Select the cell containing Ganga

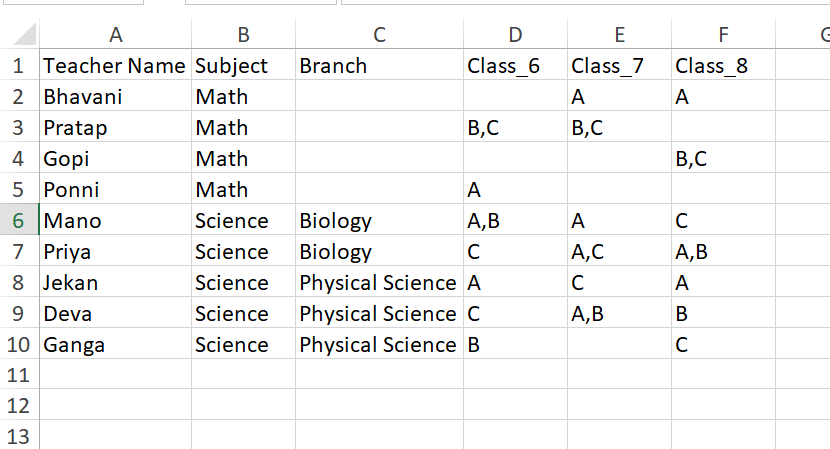(x=115, y=345)
